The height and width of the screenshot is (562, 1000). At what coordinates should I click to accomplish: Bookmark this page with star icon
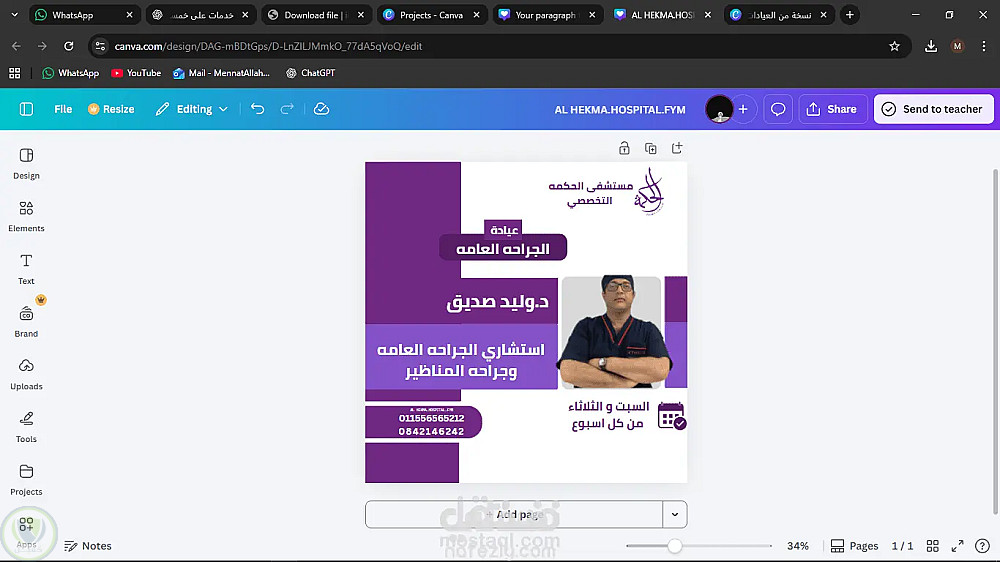point(895,46)
